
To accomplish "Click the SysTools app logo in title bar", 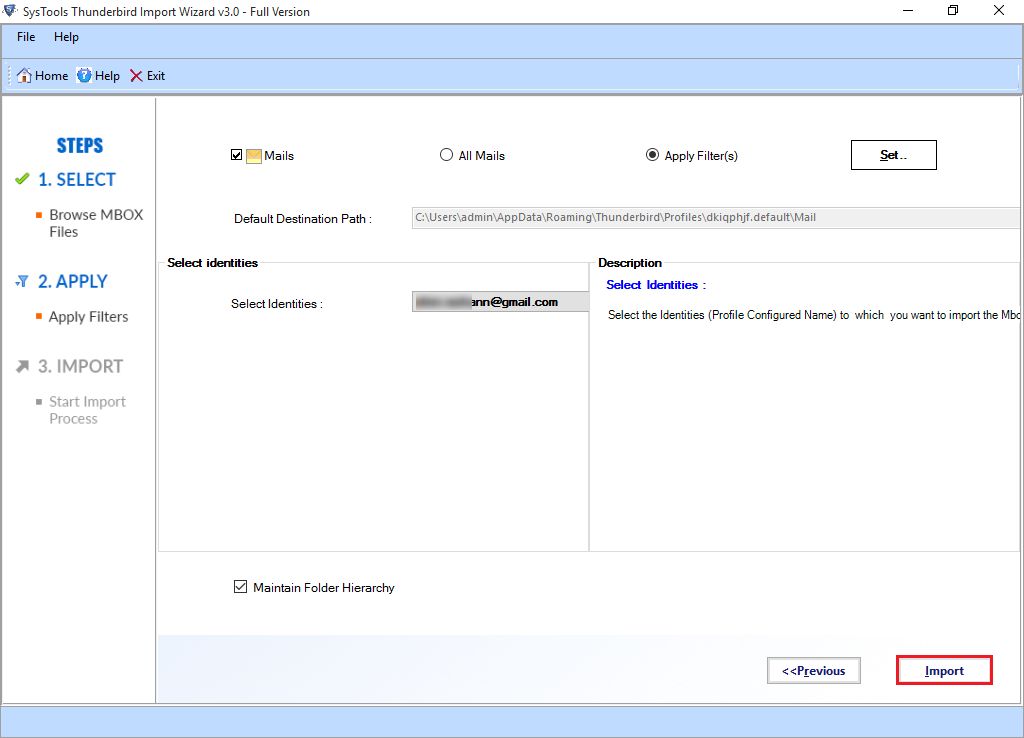I will pyautogui.click(x=10, y=11).
